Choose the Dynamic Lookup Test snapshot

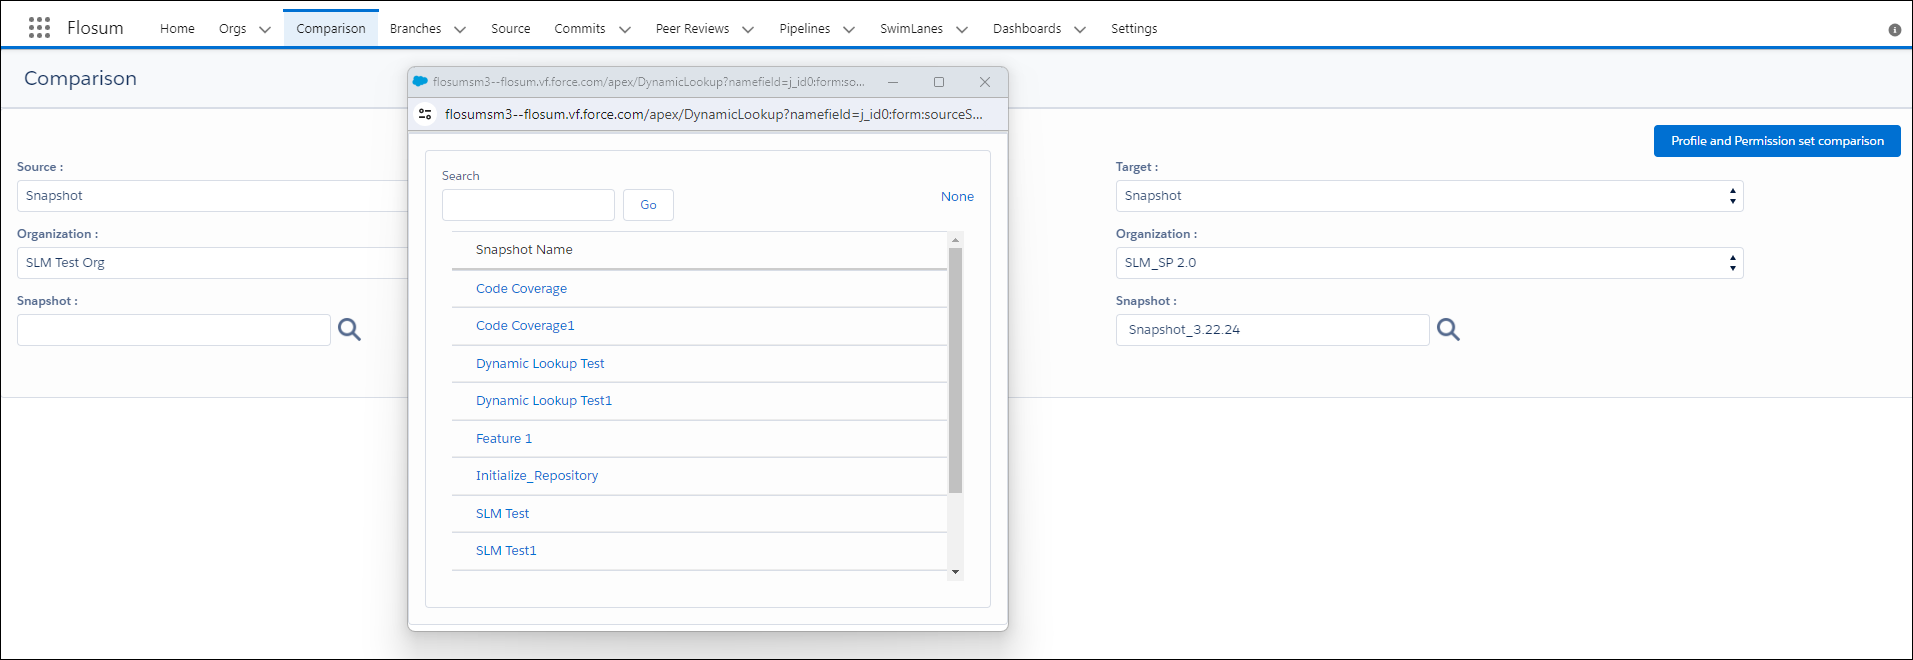[540, 364]
